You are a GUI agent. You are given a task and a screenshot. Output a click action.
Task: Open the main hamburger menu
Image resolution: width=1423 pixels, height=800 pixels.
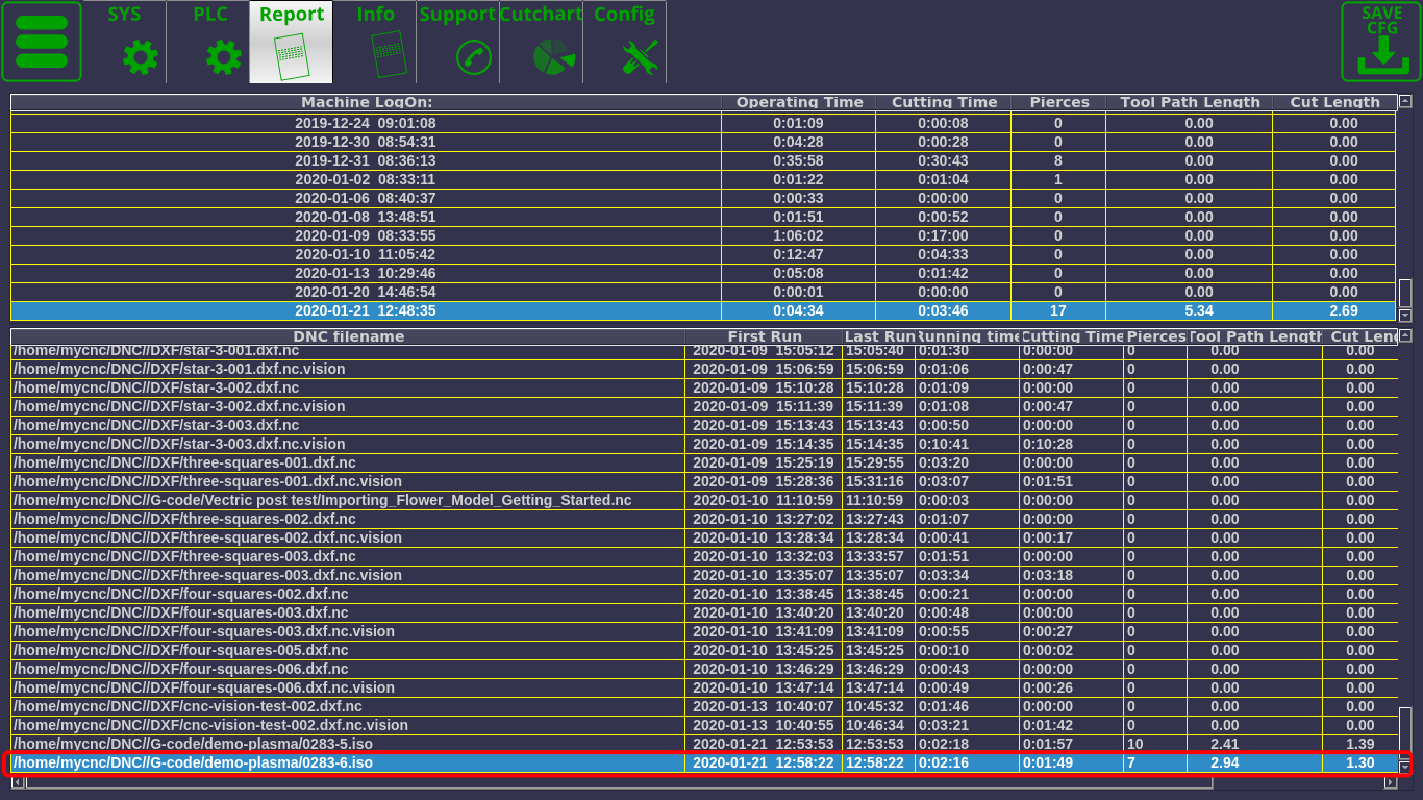[41, 42]
